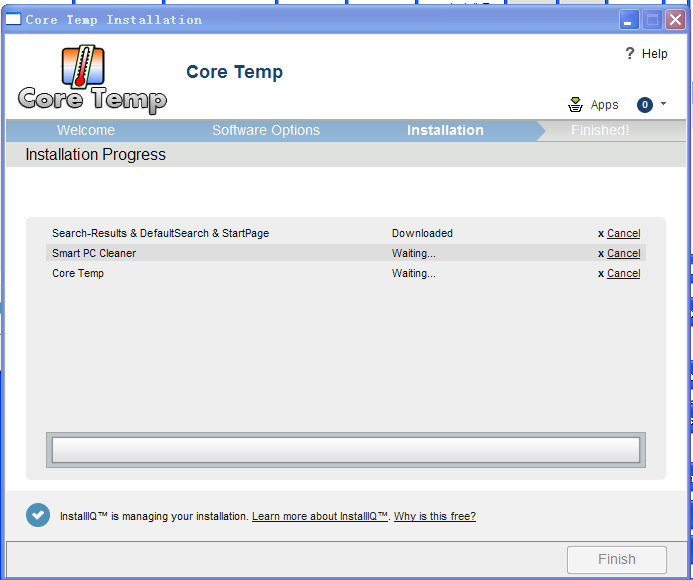Viewport: 693px width, 580px height.
Task: Select the Installation step tab
Action: point(445,130)
